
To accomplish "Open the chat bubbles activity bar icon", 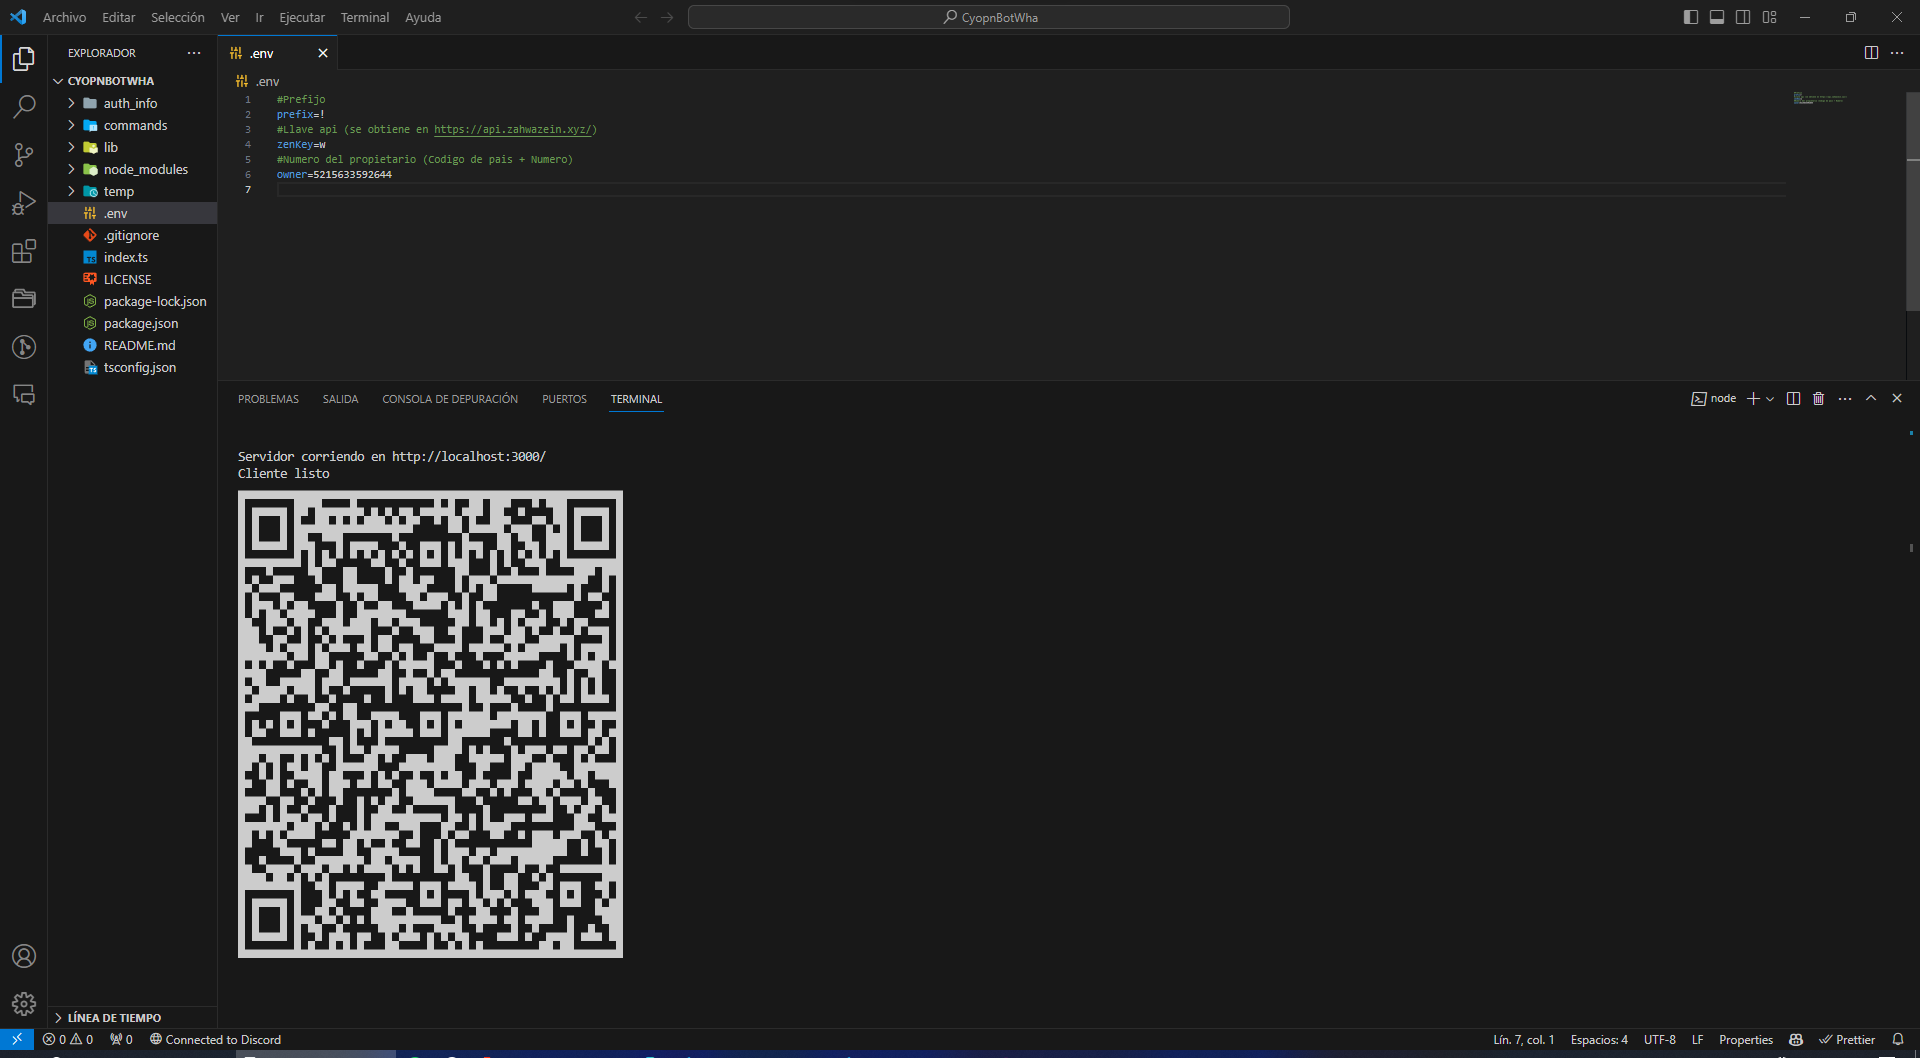I will [24, 395].
